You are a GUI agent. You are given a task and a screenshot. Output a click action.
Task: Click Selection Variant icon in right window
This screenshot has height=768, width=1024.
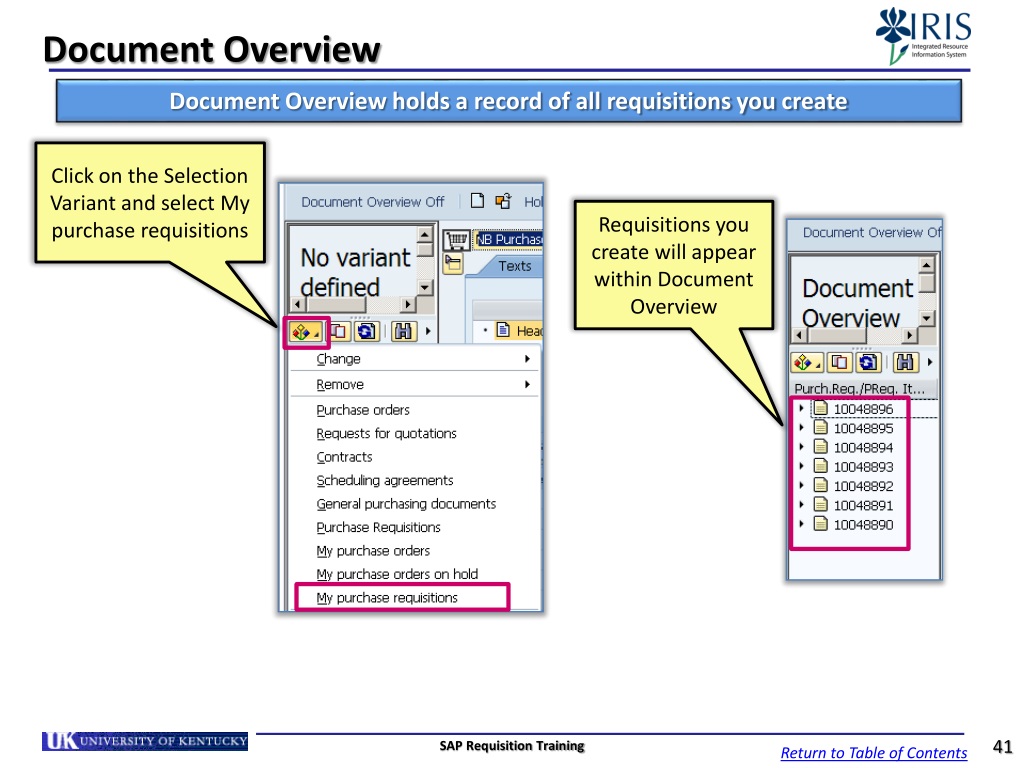(807, 362)
